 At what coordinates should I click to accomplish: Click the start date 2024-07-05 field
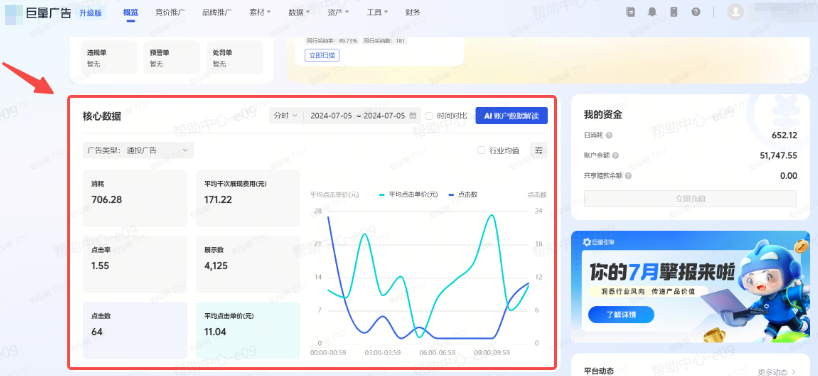point(331,115)
